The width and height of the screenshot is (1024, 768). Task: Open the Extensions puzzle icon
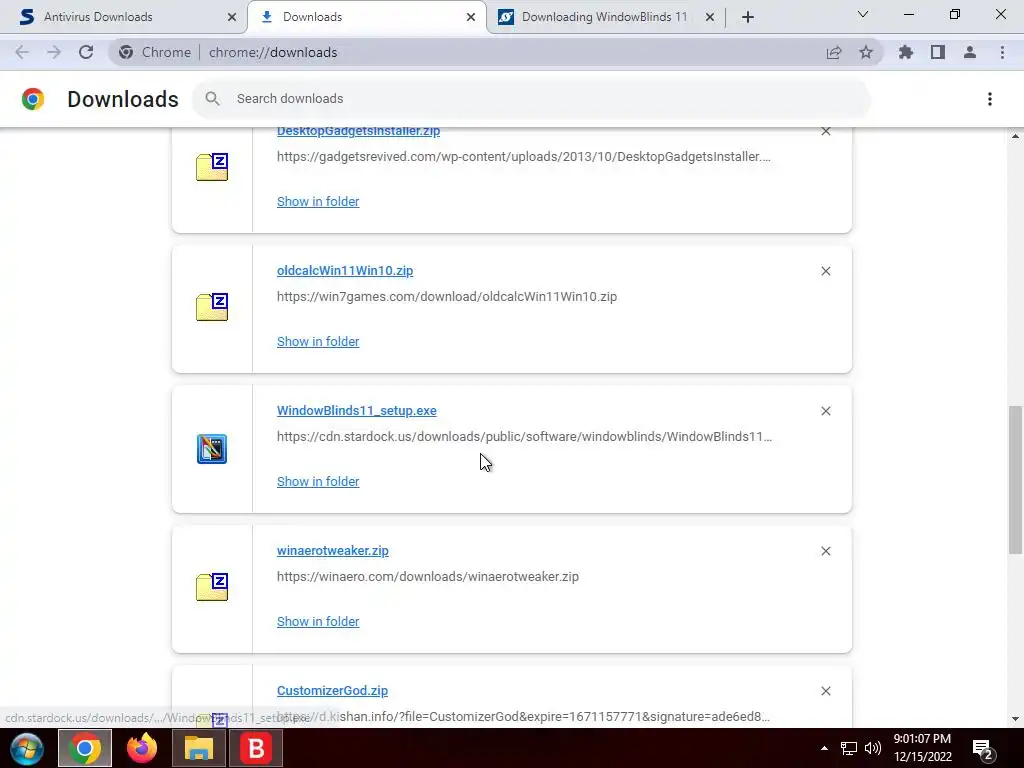pos(906,52)
